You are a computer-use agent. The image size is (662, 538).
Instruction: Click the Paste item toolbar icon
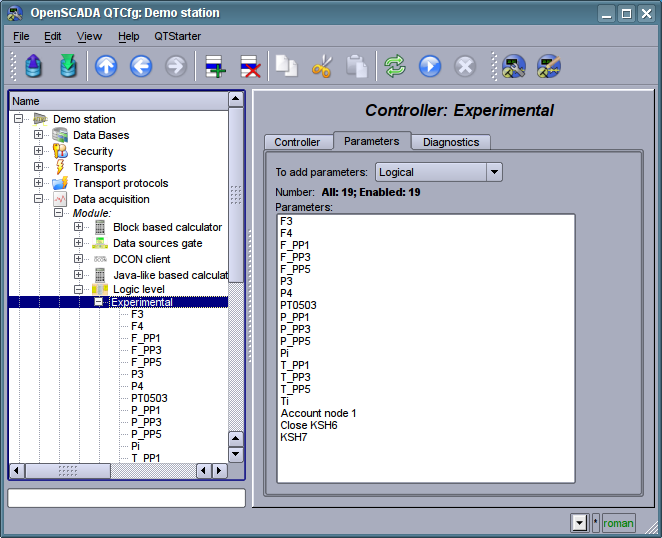tap(357, 66)
